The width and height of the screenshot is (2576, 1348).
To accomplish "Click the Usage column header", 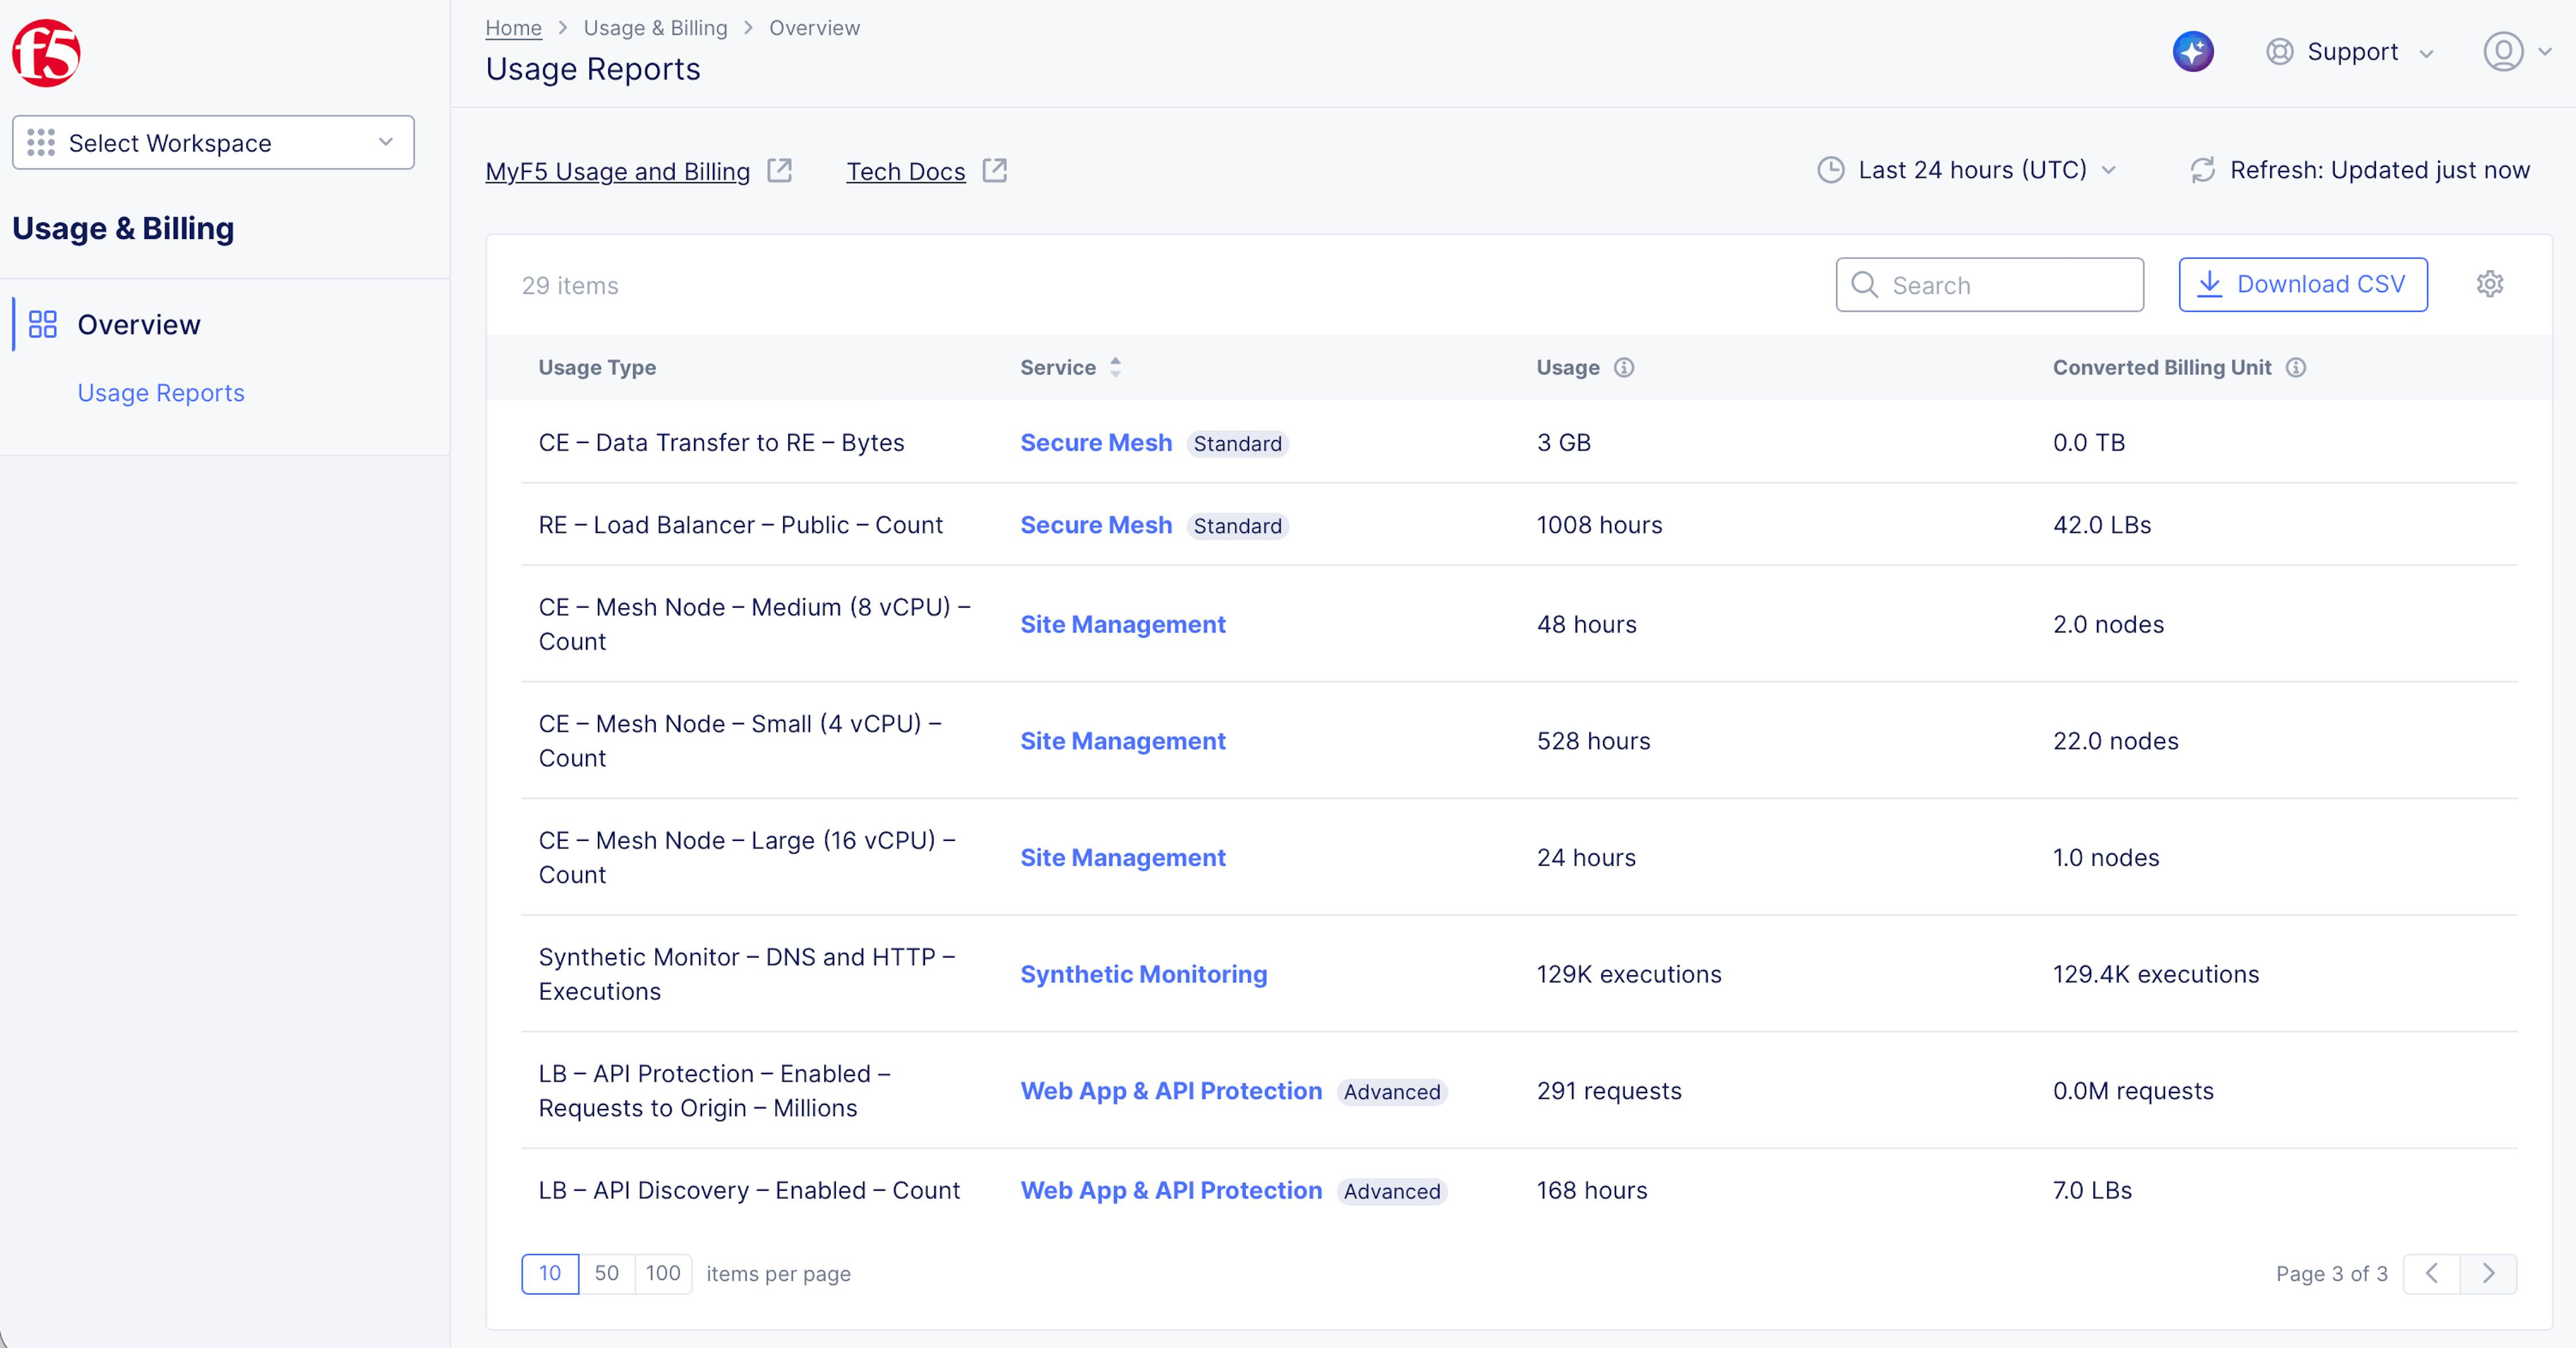I will tap(1567, 368).
